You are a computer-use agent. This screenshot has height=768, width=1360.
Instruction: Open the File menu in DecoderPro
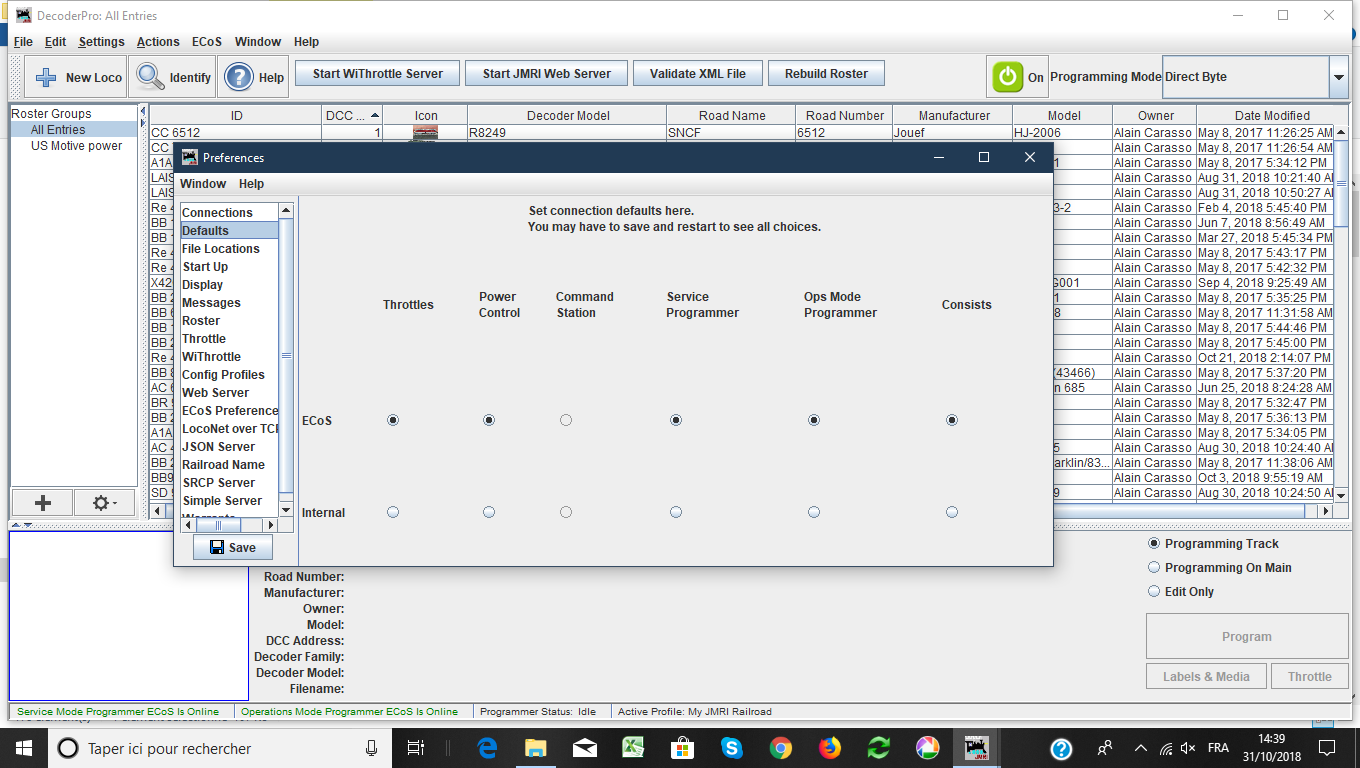pos(23,42)
